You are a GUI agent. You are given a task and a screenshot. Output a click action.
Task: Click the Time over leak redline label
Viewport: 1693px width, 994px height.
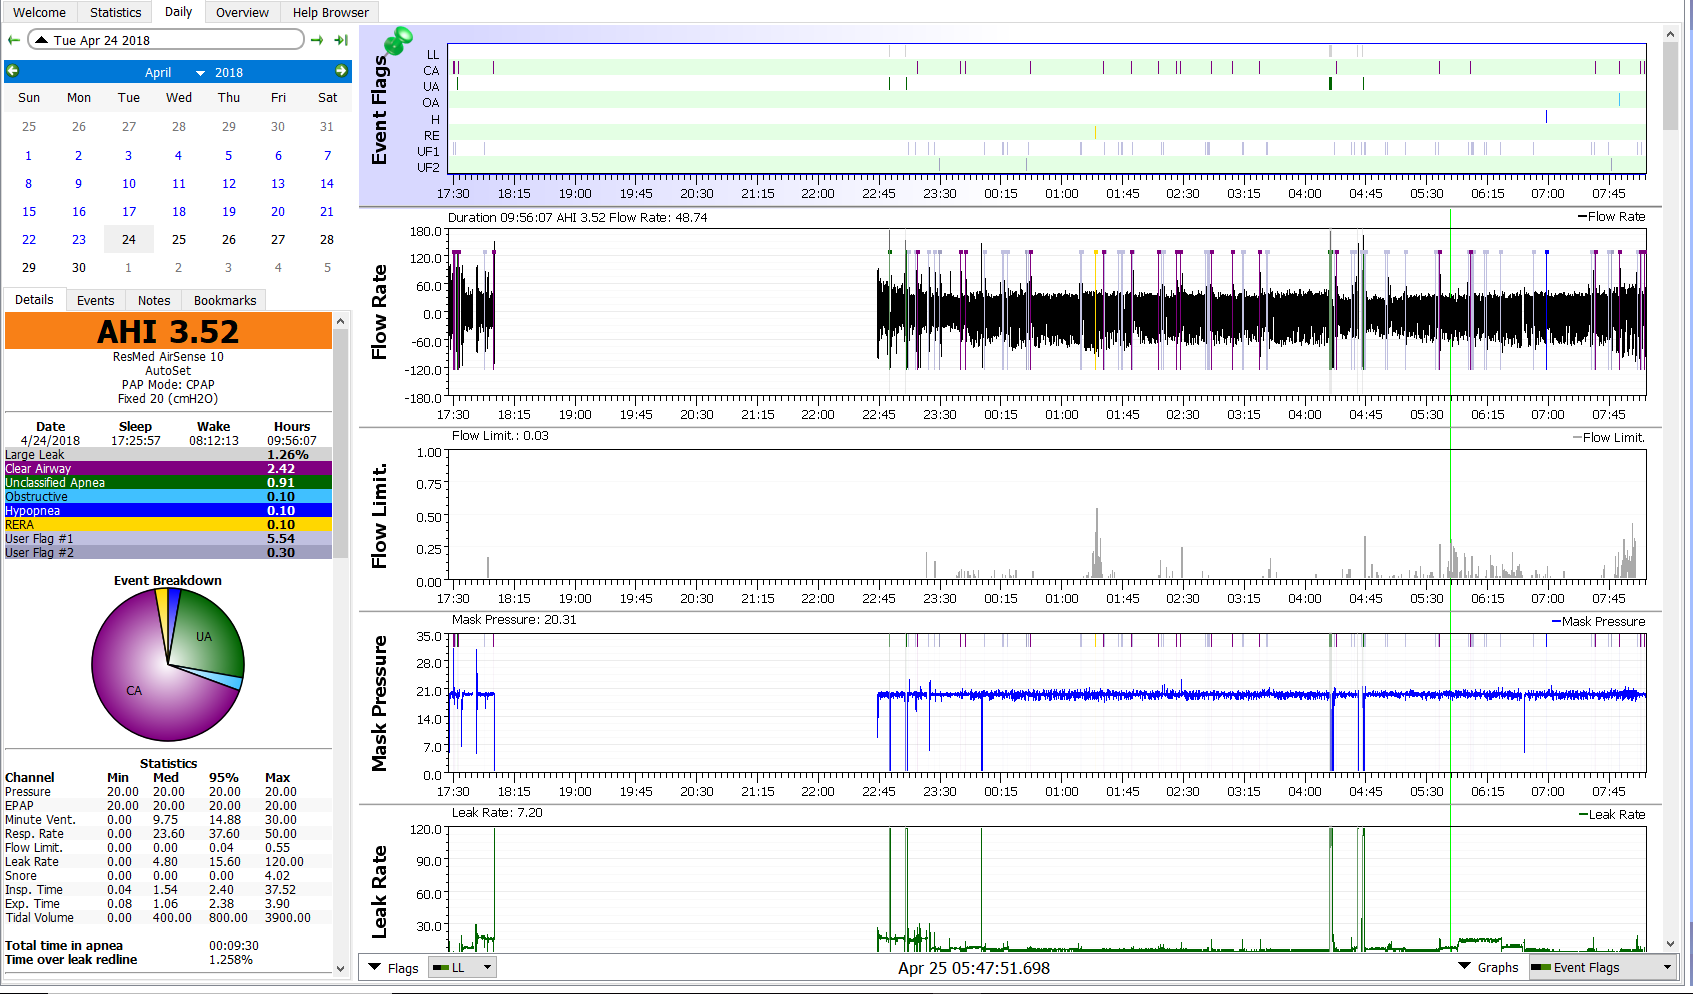click(71, 959)
